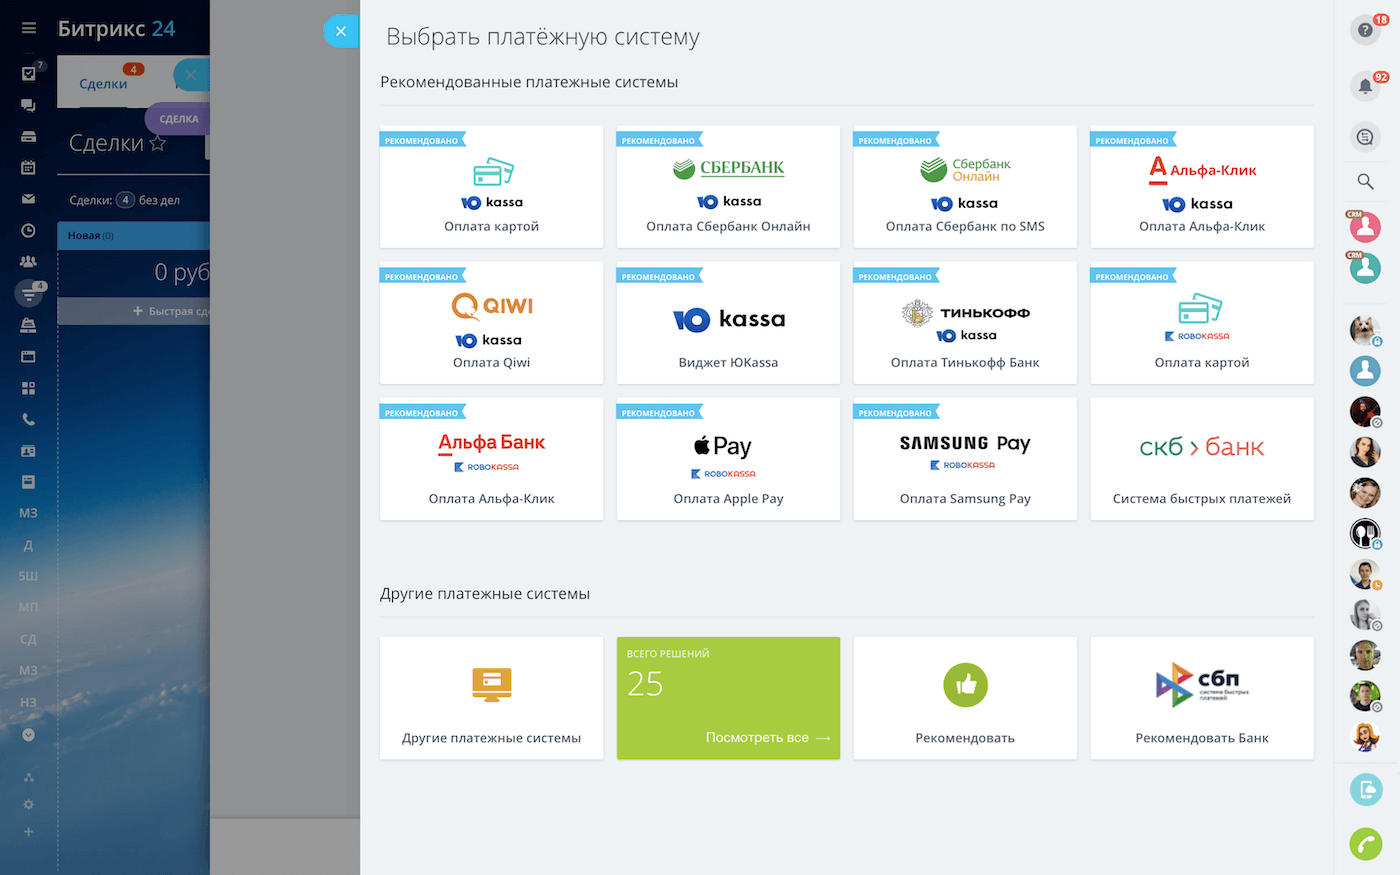Open the notifications bell icon
The image size is (1400, 875).
tap(1365, 86)
